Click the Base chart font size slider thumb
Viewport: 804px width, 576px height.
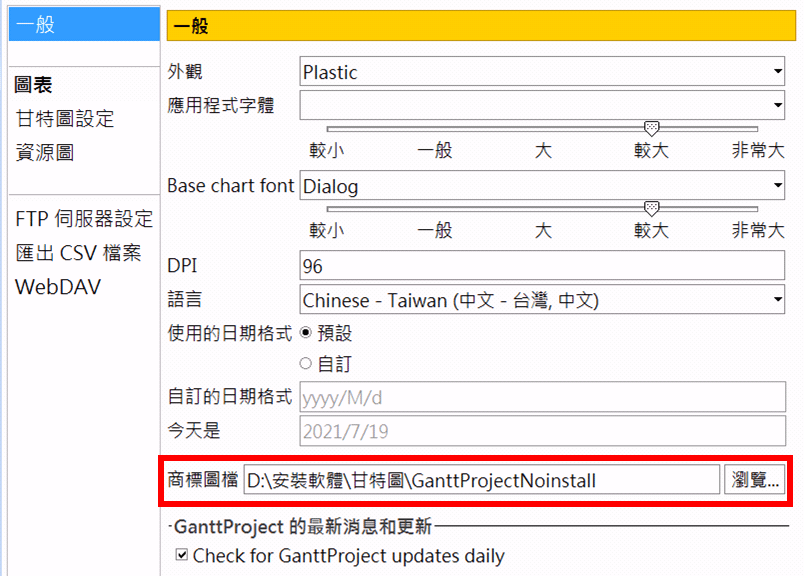(651, 208)
